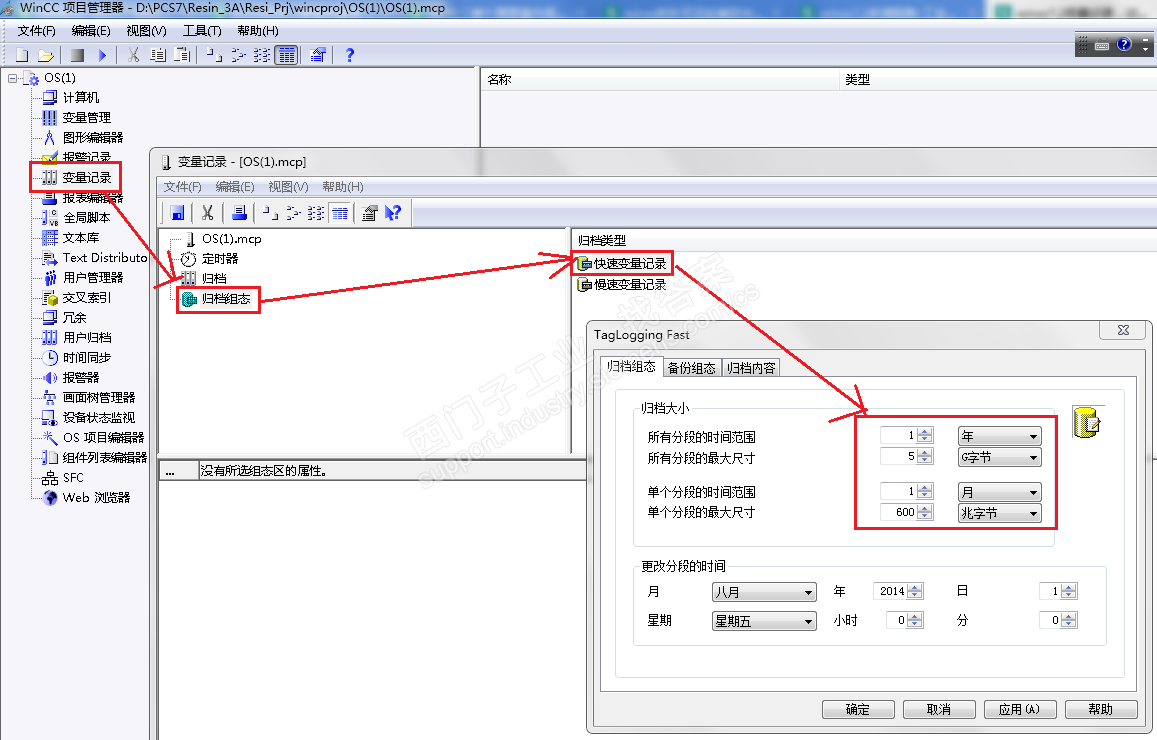Select 时间同步 tree item
The width and height of the screenshot is (1157, 740).
(86, 357)
